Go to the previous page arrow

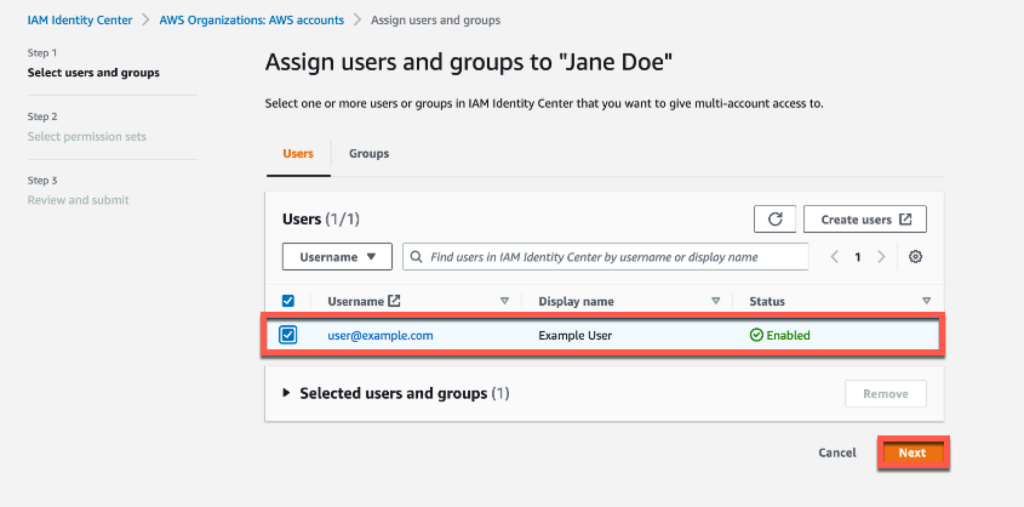click(834, 257)
